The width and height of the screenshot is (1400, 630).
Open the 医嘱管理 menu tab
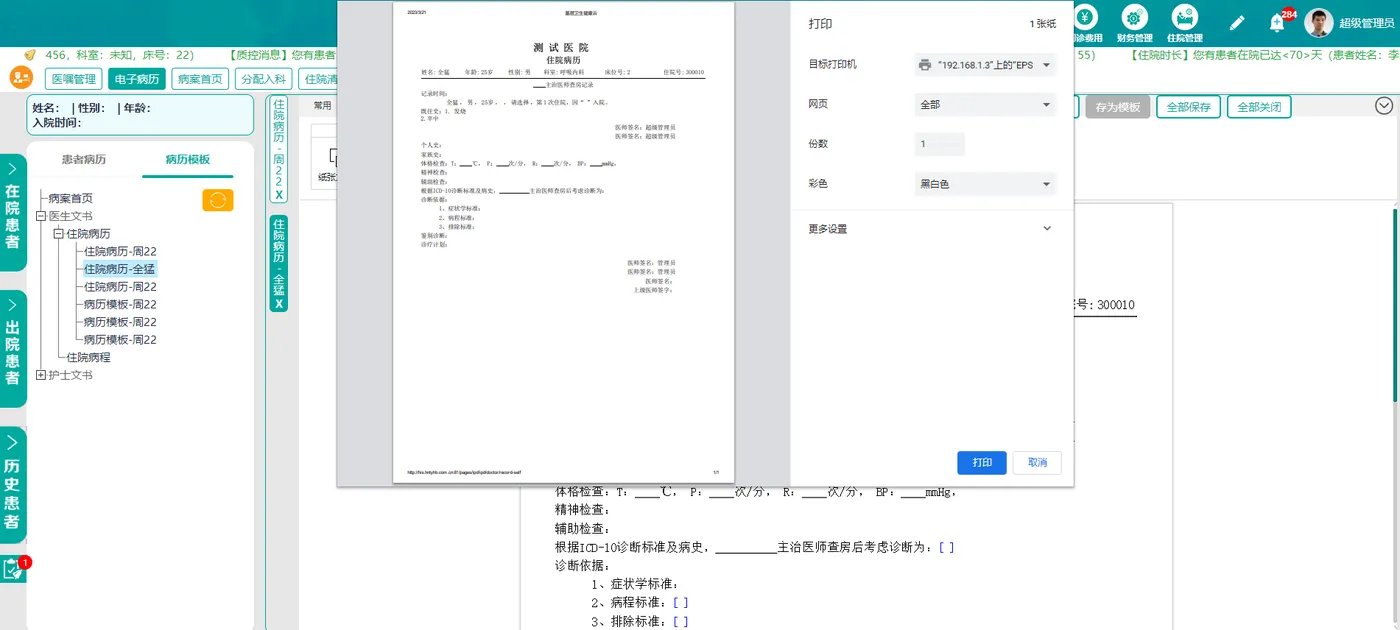point(73,79)
